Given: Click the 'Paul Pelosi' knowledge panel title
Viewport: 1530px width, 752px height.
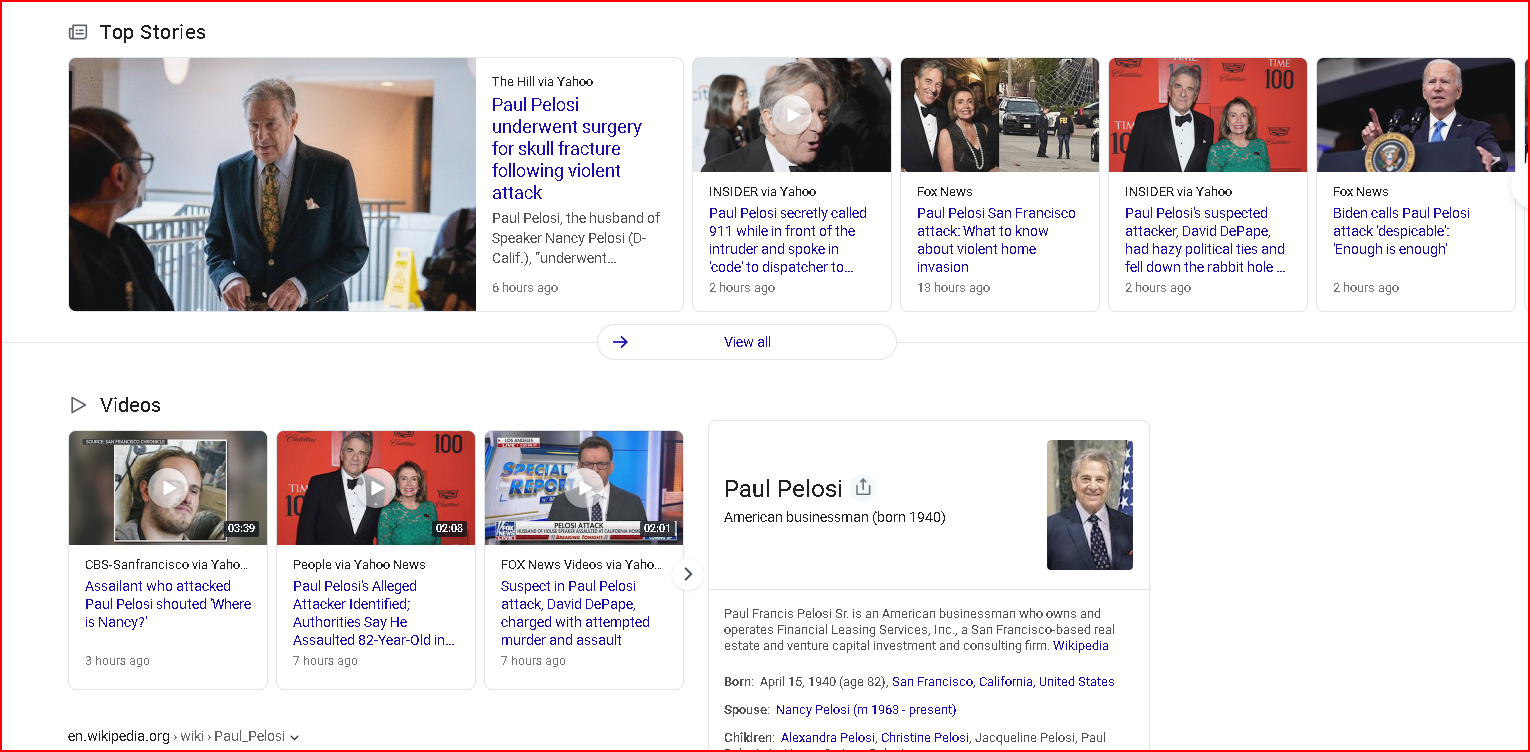Looking at the screenshot, I should tap(783, 488).
